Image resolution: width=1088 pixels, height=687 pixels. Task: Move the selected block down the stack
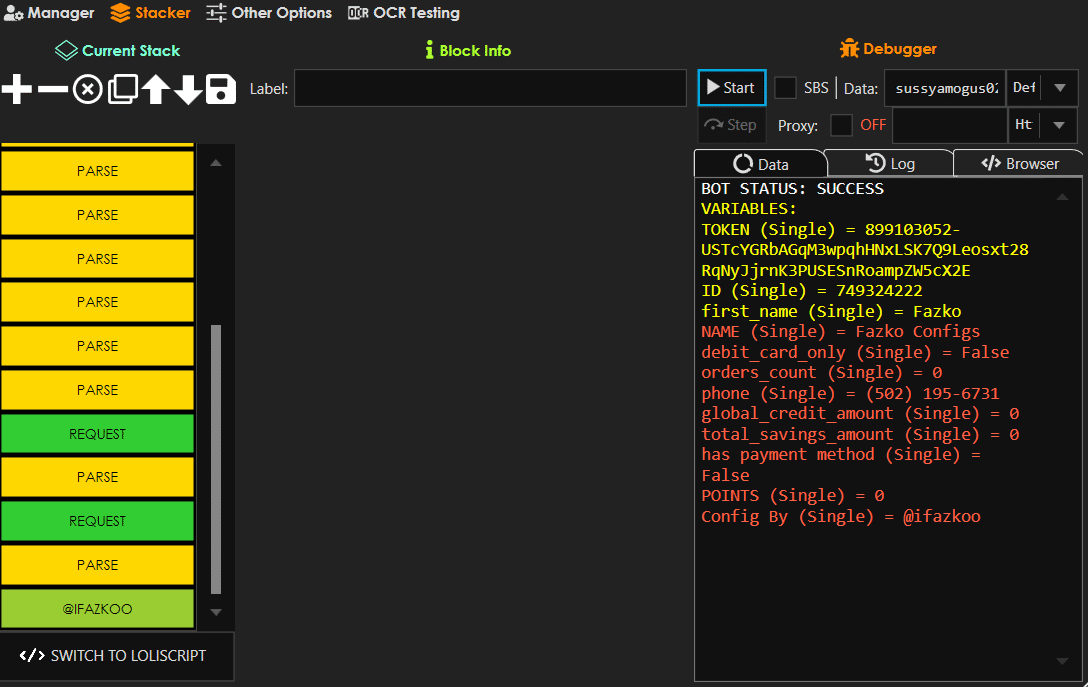pos(189,88)
